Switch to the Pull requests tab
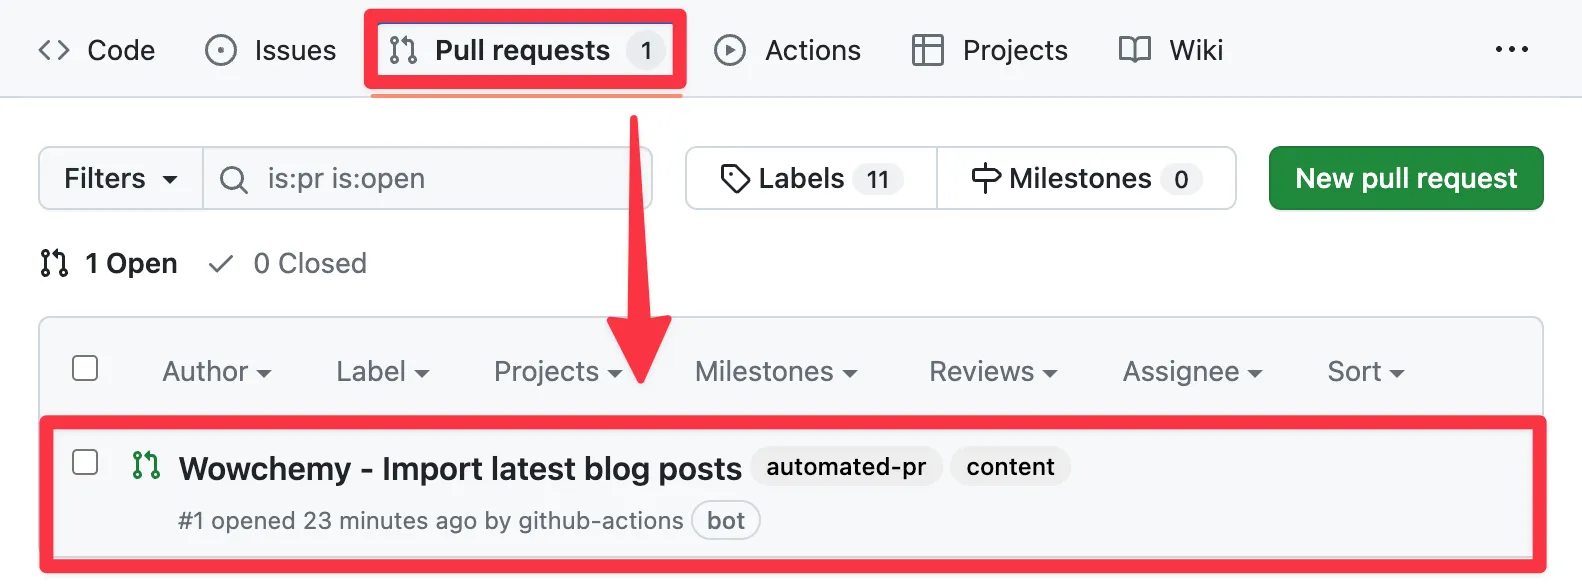1582x588 pixels. coord(520,50)
